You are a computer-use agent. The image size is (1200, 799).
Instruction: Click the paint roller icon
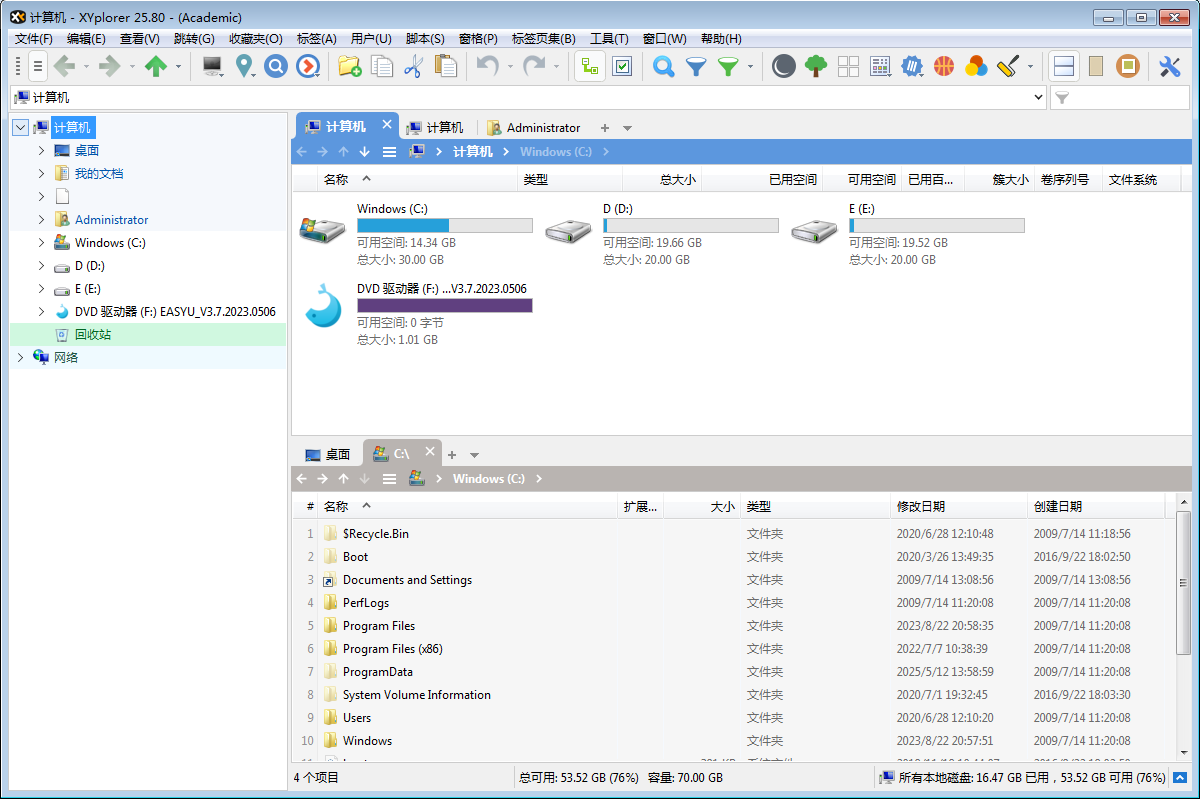pyautogui.click(x=1008, y=67)
